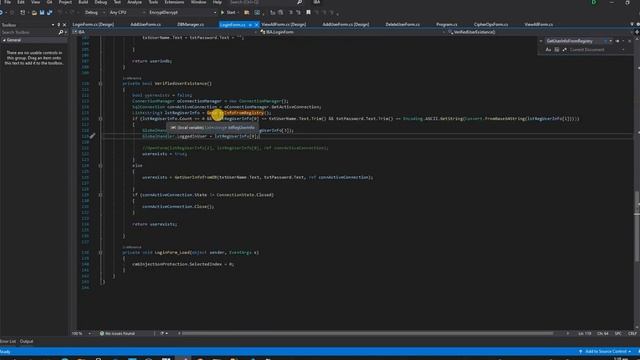Open the VerifiedUserExistance member dropdown
The width and height of the screenshot is (640, 360).
[x=541, y=32]
